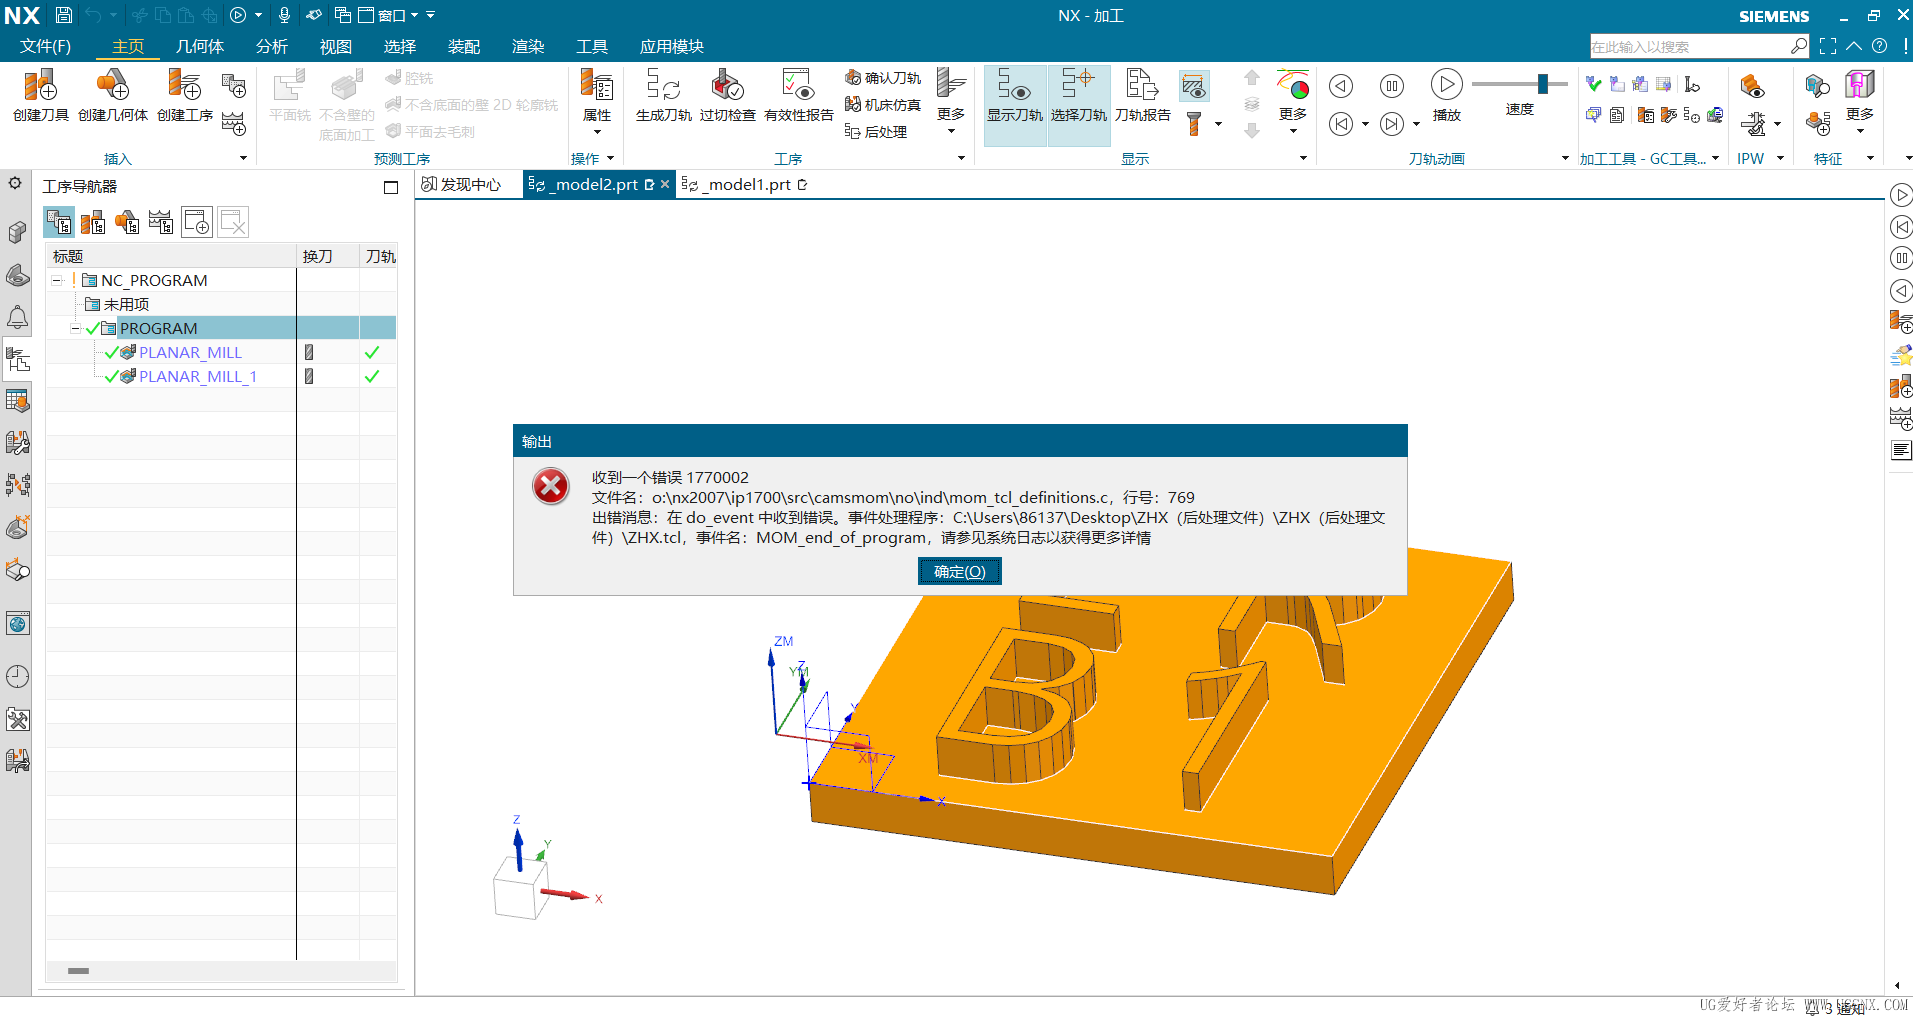This screenshot has width=1913, height=1017.
Task: Switch to the 几何体 ribbon tab
Action: coord(199,46)
